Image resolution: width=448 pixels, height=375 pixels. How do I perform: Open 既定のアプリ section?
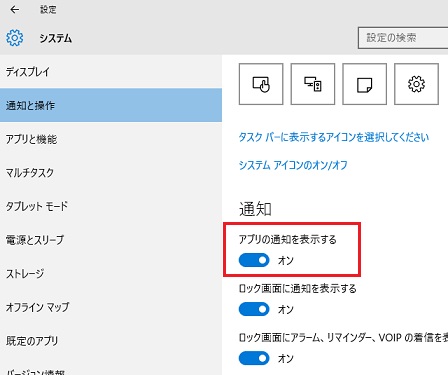[x=111, y=341]
